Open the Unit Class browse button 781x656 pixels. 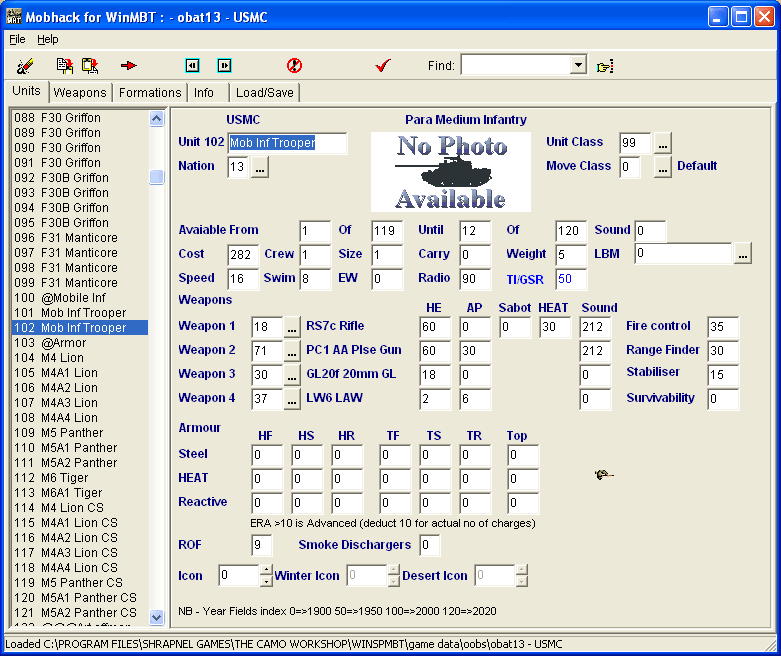point(663,143)
